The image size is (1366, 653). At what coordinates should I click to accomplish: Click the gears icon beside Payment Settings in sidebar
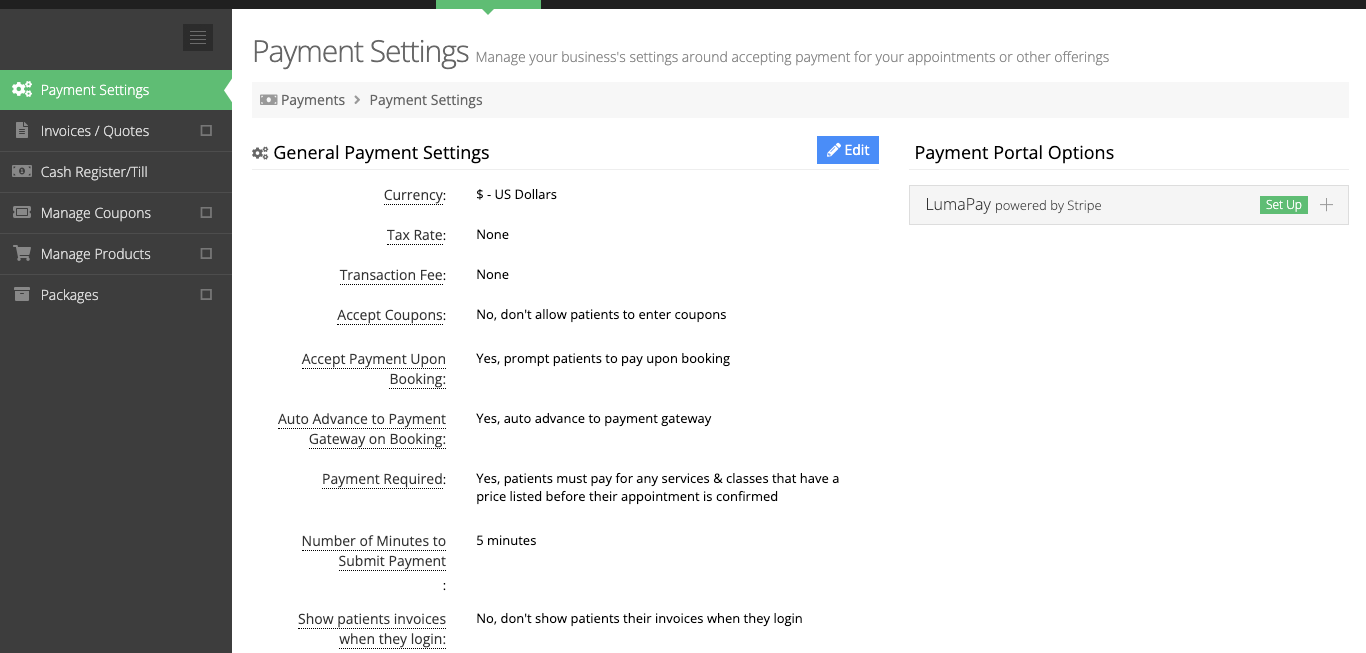pyautogui.click(x=21, y=89)
